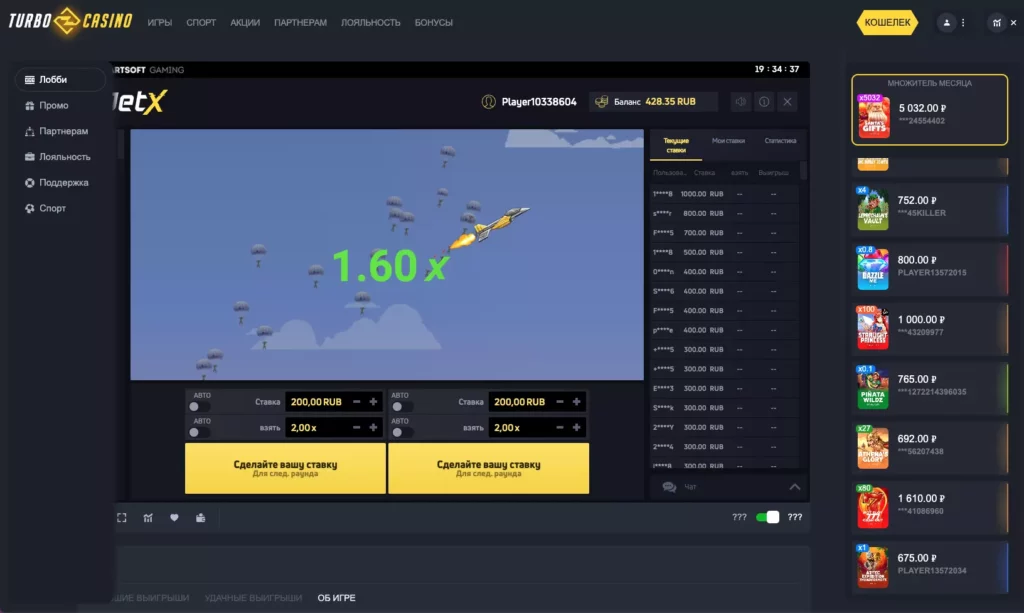
Task: Click the minus icon for the right stake
Action: [x=560, y=402]
